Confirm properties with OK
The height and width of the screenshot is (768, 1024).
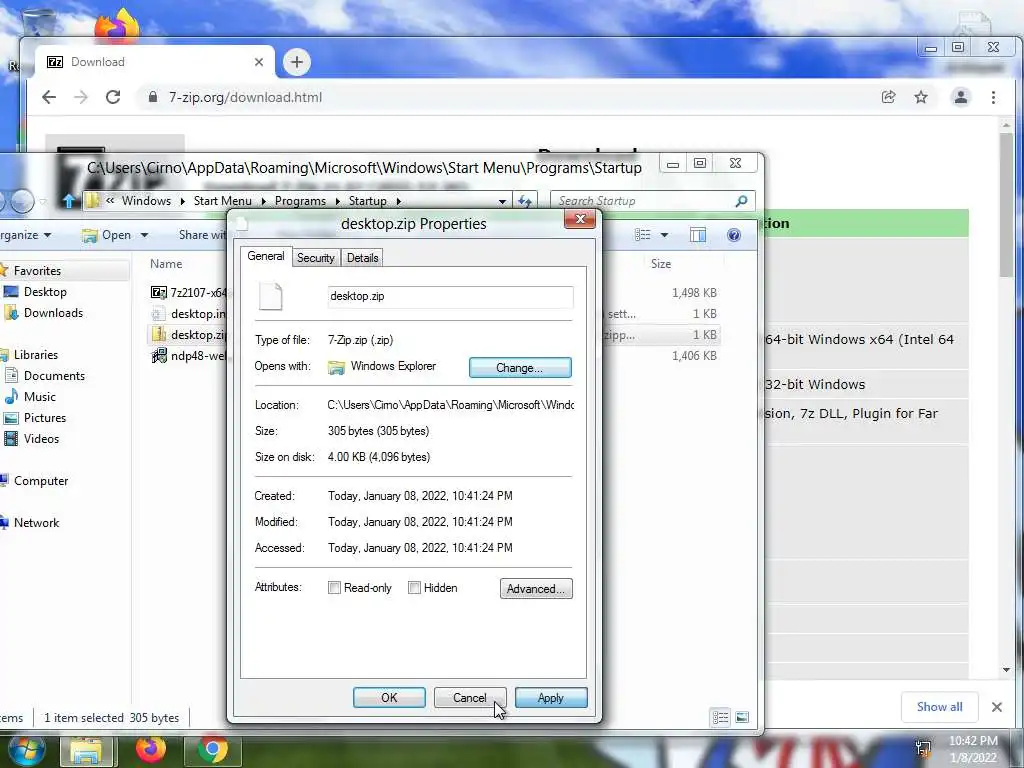(389, 697)
